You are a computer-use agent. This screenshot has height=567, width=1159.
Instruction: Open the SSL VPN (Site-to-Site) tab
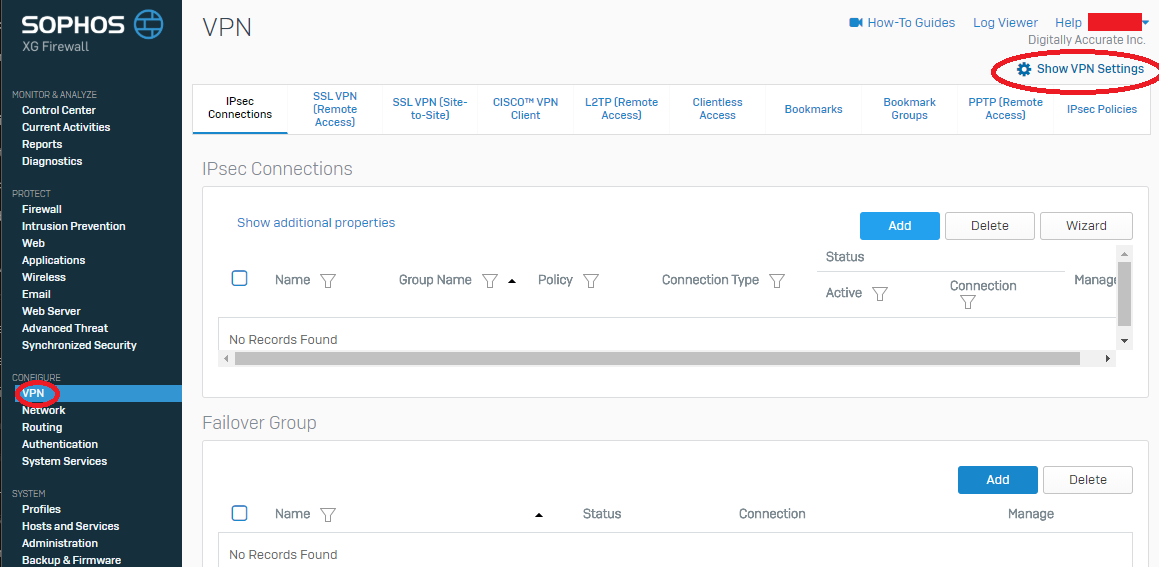coord(430,109)
